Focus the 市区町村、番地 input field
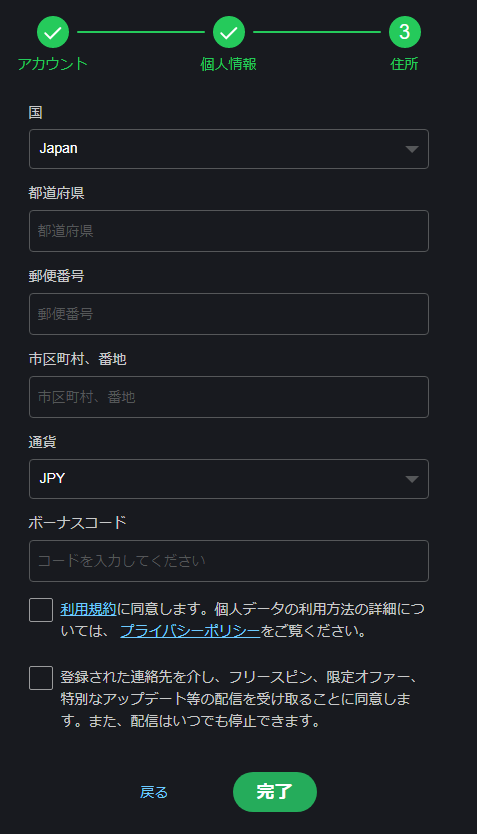This screenshot has height=834, width=477. point(229,397)
